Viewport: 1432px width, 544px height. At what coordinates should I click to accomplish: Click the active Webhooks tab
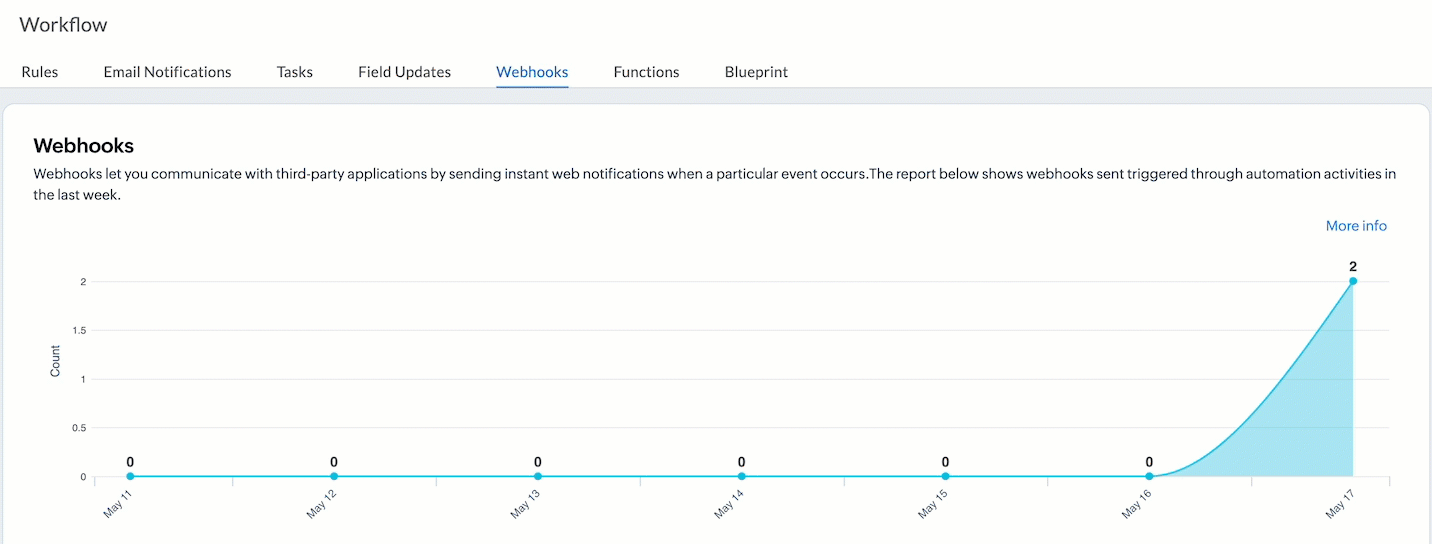click(532, 72)
